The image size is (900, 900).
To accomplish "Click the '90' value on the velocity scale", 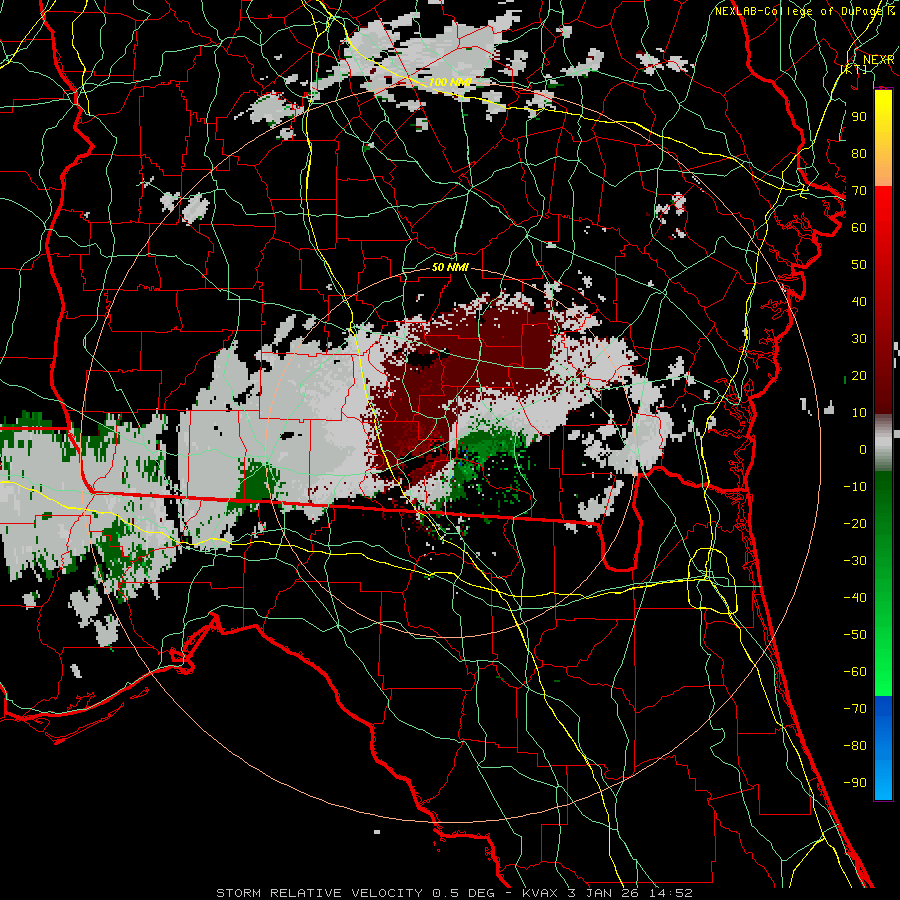I will click(x=859, y=117).
